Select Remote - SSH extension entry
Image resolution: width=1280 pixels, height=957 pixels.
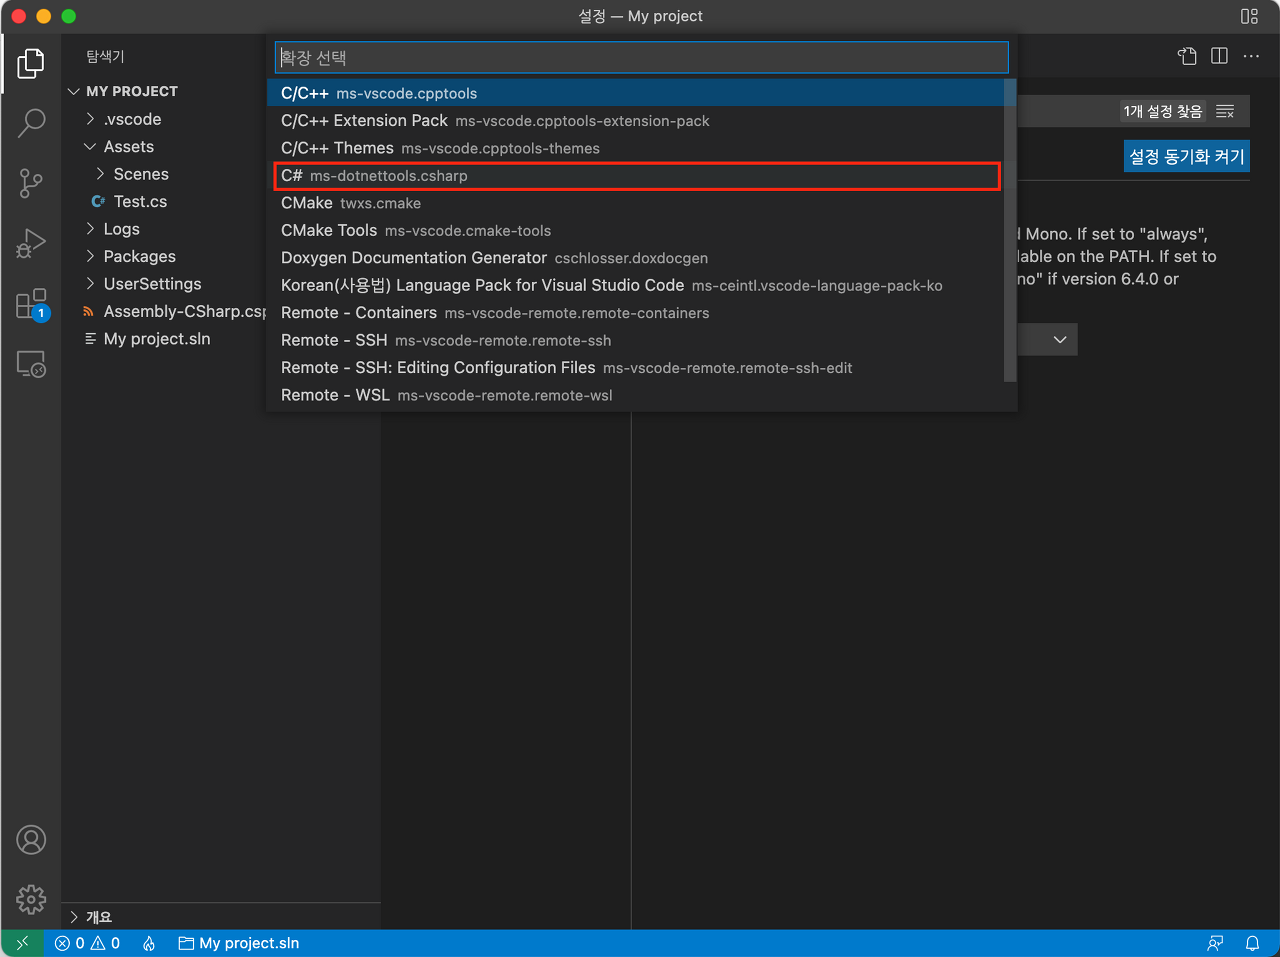click(x=635, y=340)
